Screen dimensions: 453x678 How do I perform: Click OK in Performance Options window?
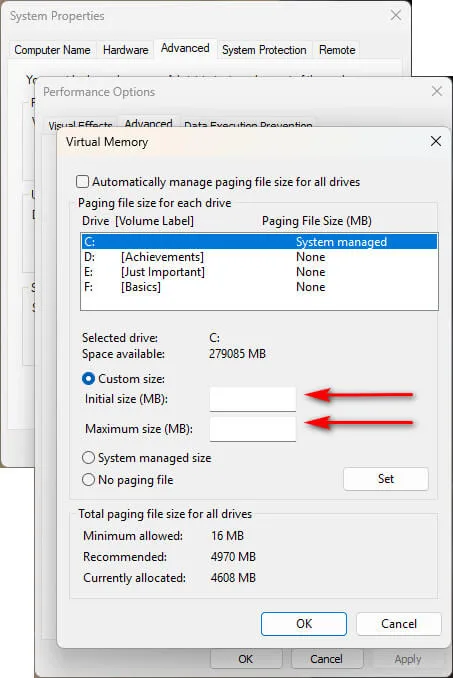point(245,659)
